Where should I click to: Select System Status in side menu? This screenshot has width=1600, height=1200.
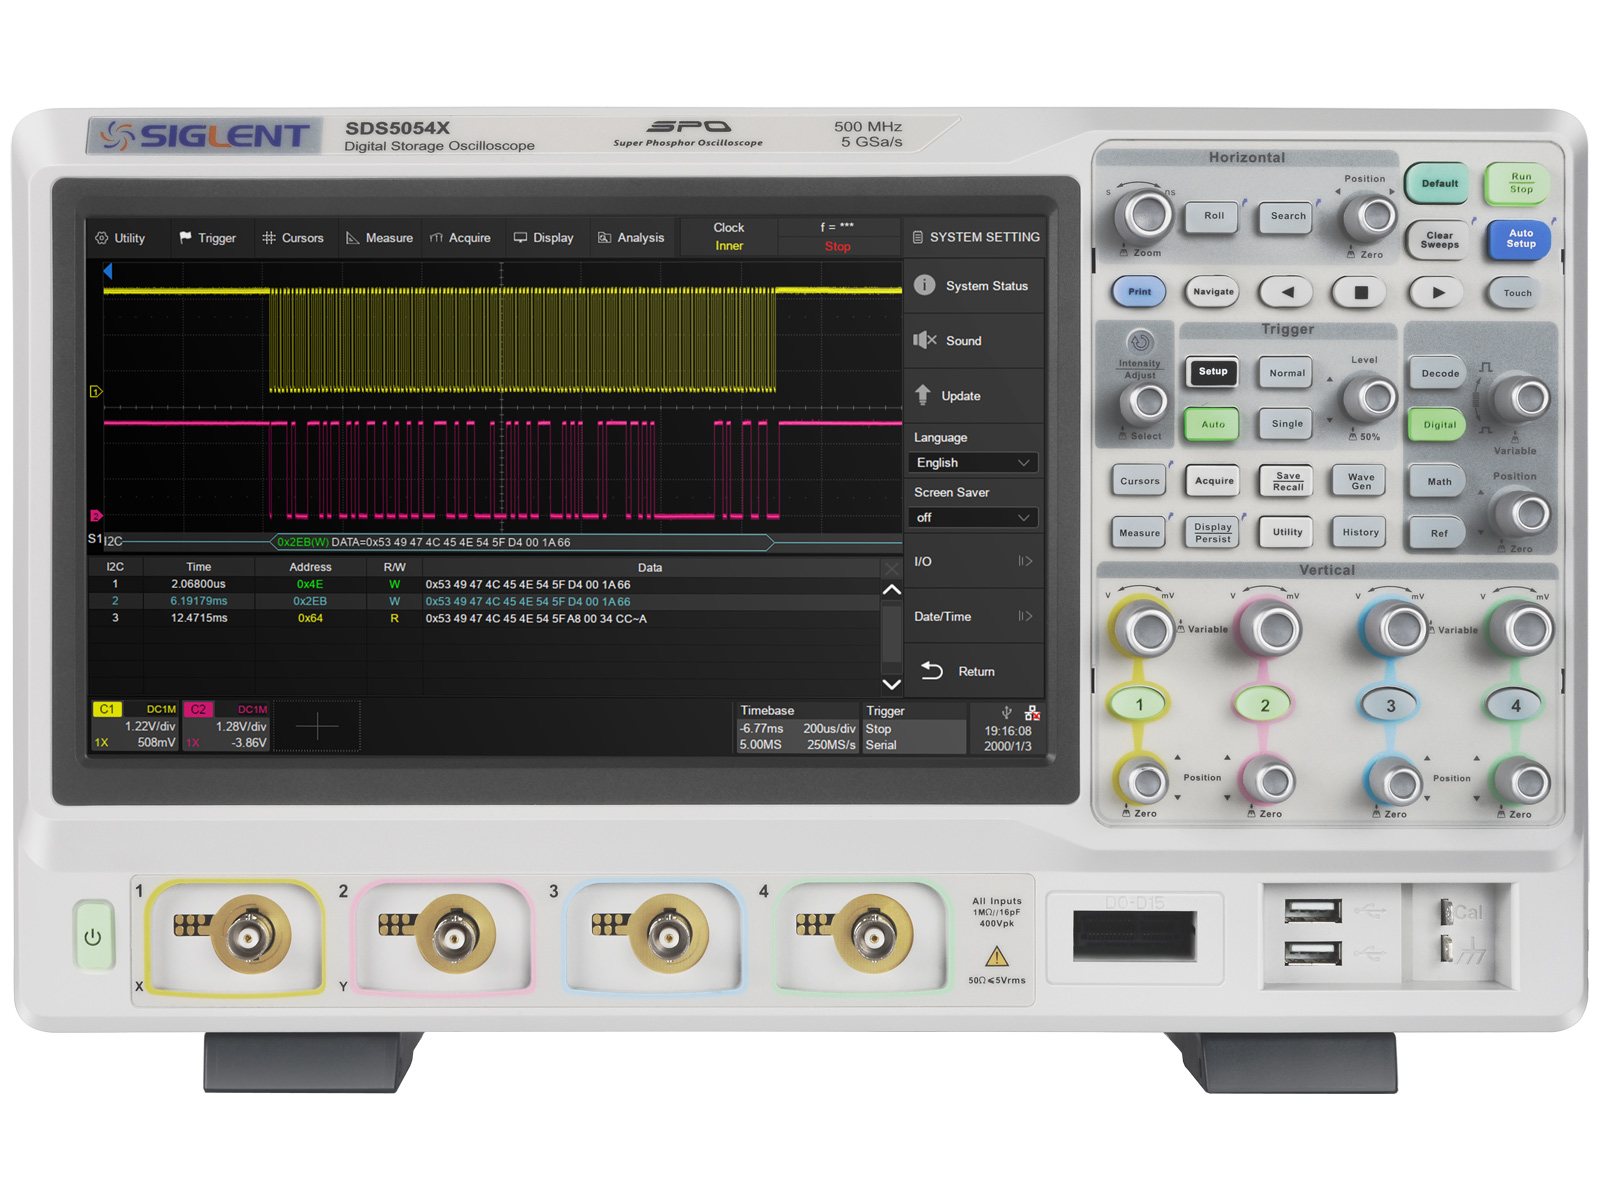pos(974,286)
